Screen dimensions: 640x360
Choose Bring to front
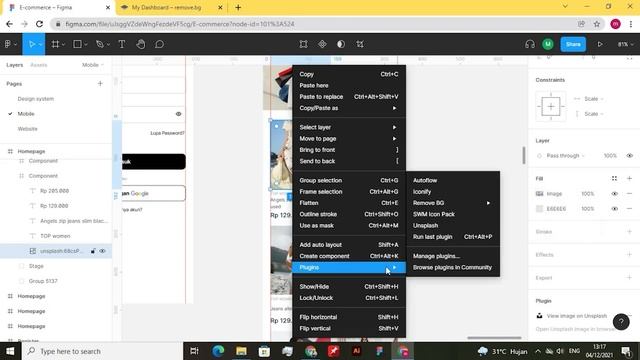pos(349,150)
